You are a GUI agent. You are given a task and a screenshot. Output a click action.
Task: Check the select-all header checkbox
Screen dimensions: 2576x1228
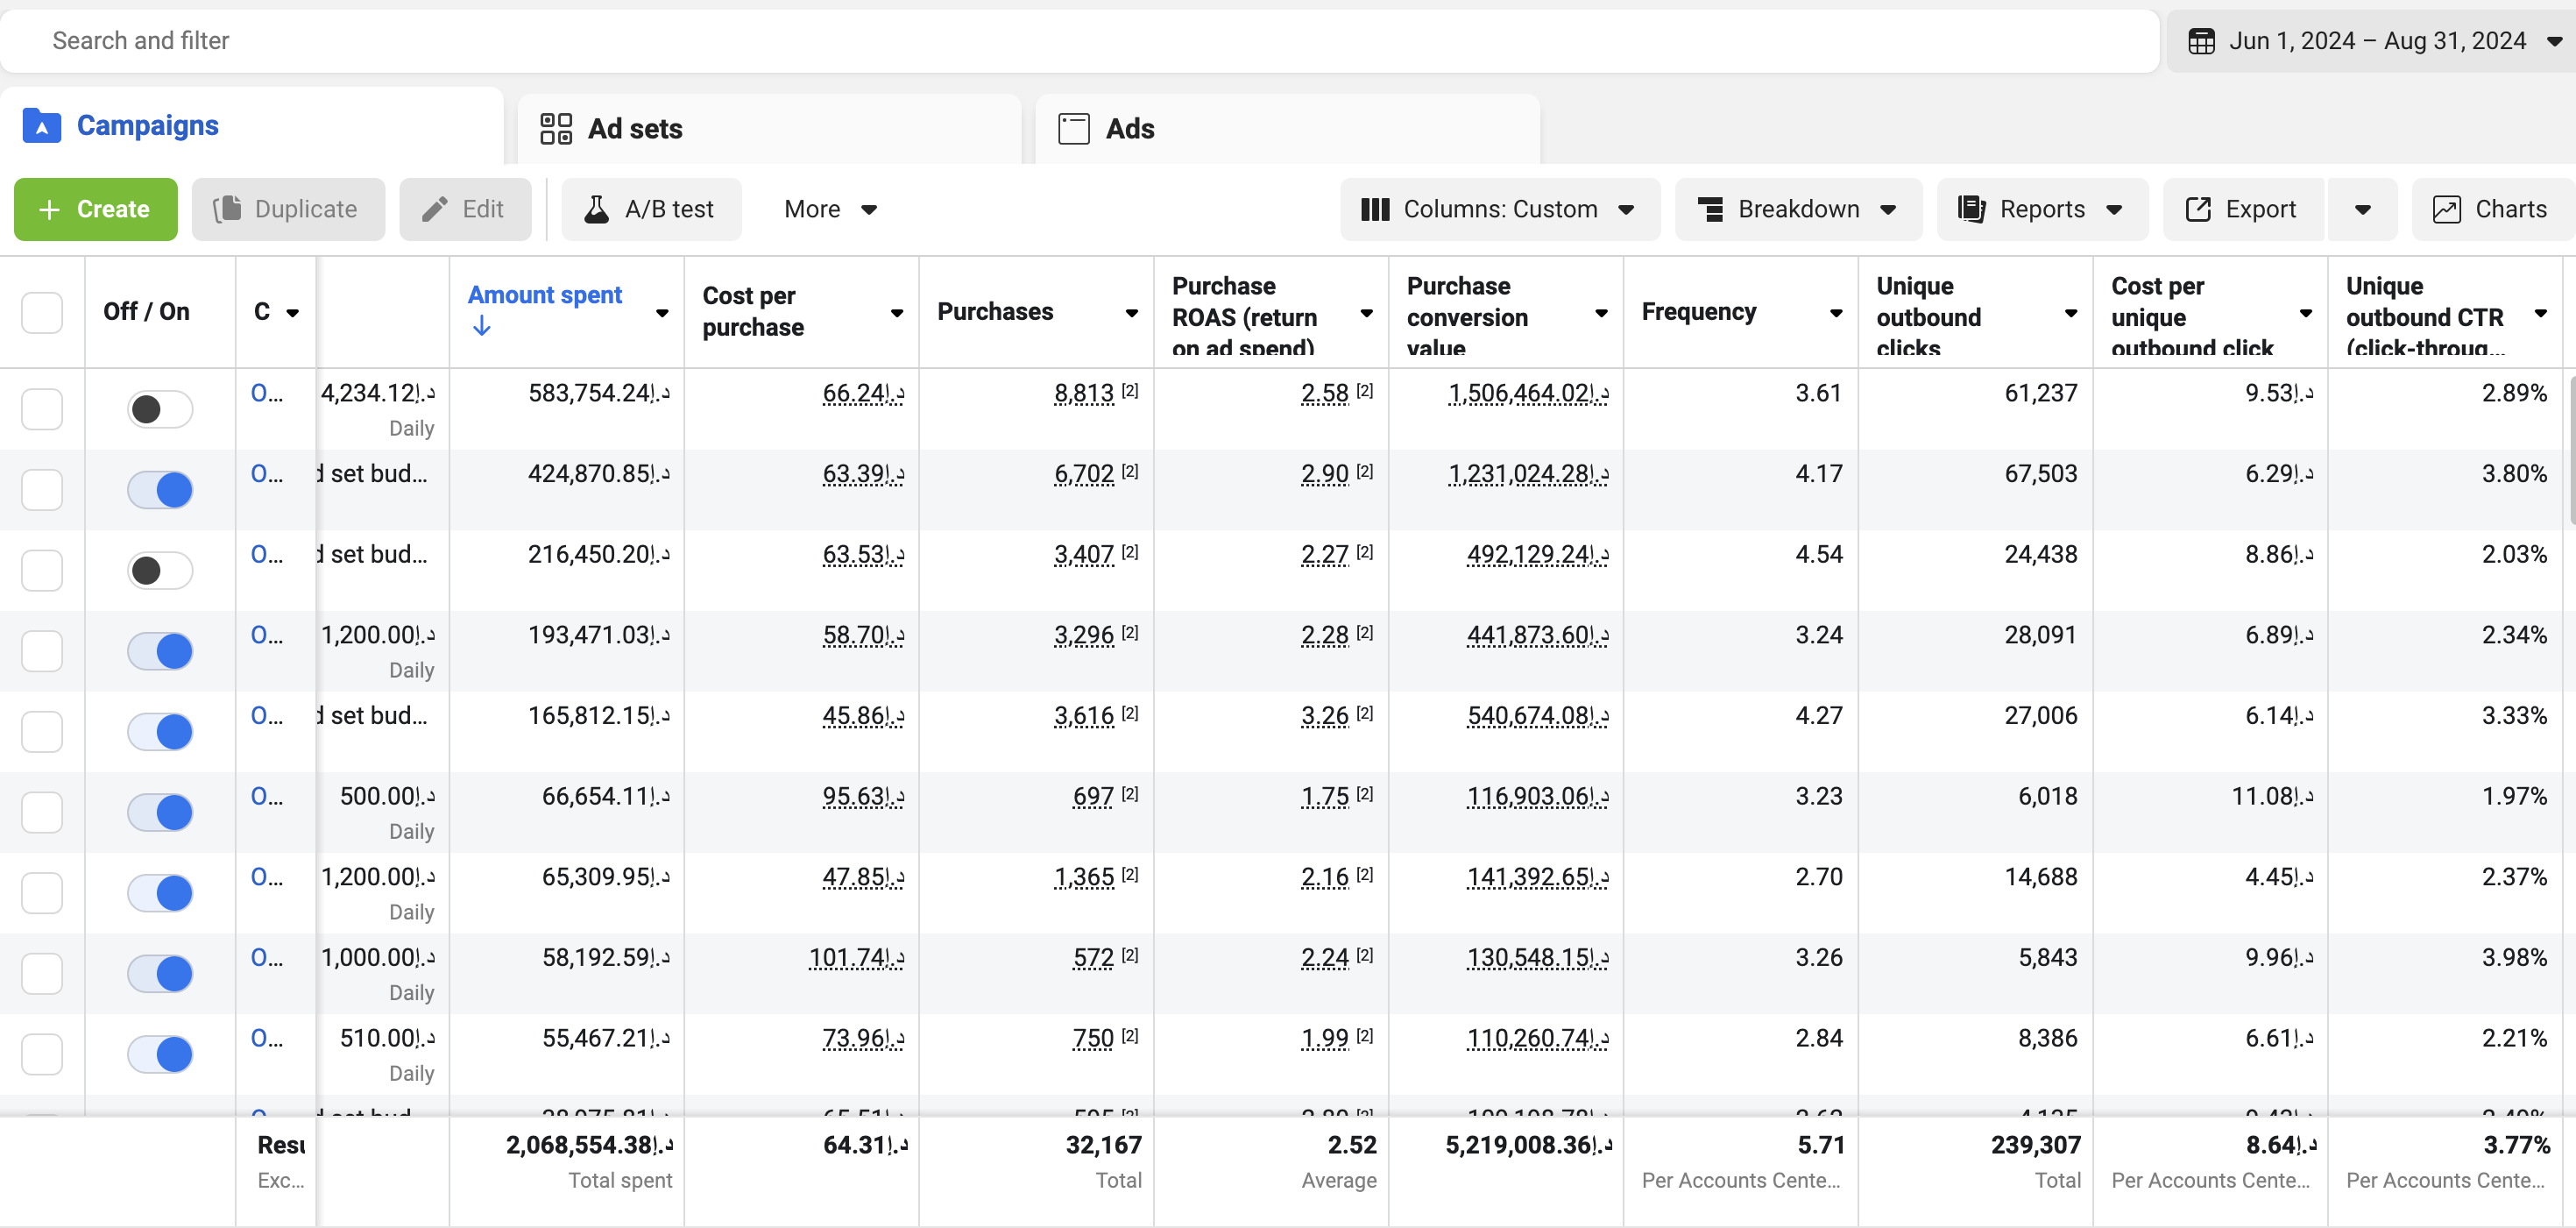coord(42,312)
